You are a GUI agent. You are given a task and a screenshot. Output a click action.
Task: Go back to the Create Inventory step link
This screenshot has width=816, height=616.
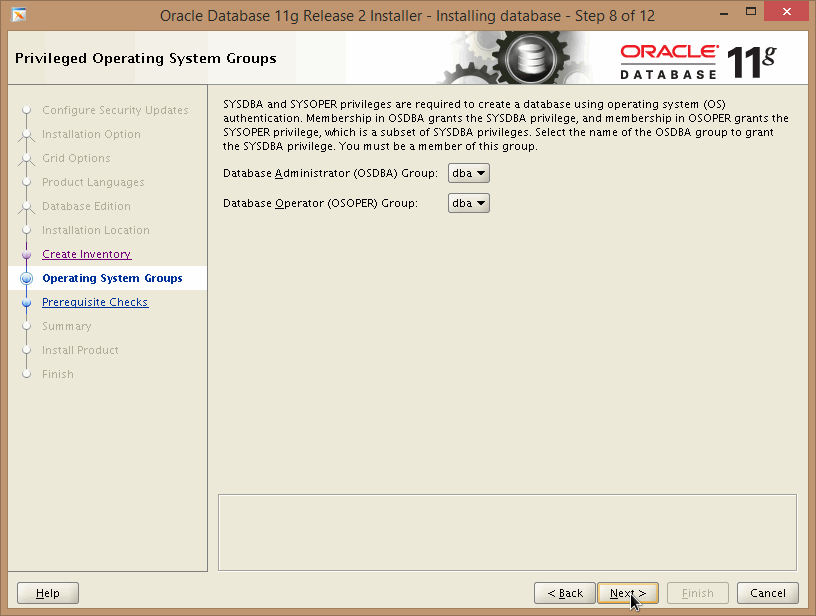(86, 255)
